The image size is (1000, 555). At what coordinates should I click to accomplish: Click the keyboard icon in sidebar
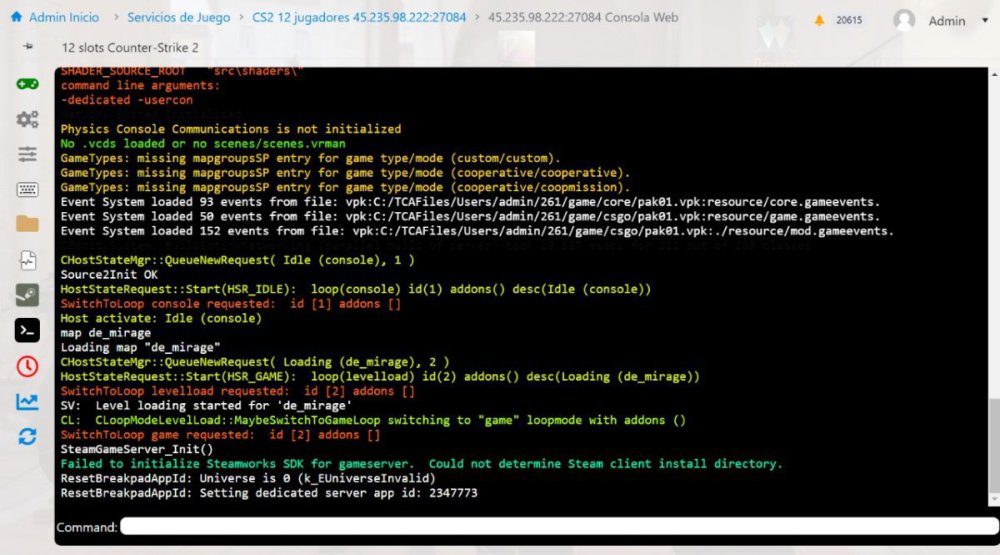coord(27,189)
